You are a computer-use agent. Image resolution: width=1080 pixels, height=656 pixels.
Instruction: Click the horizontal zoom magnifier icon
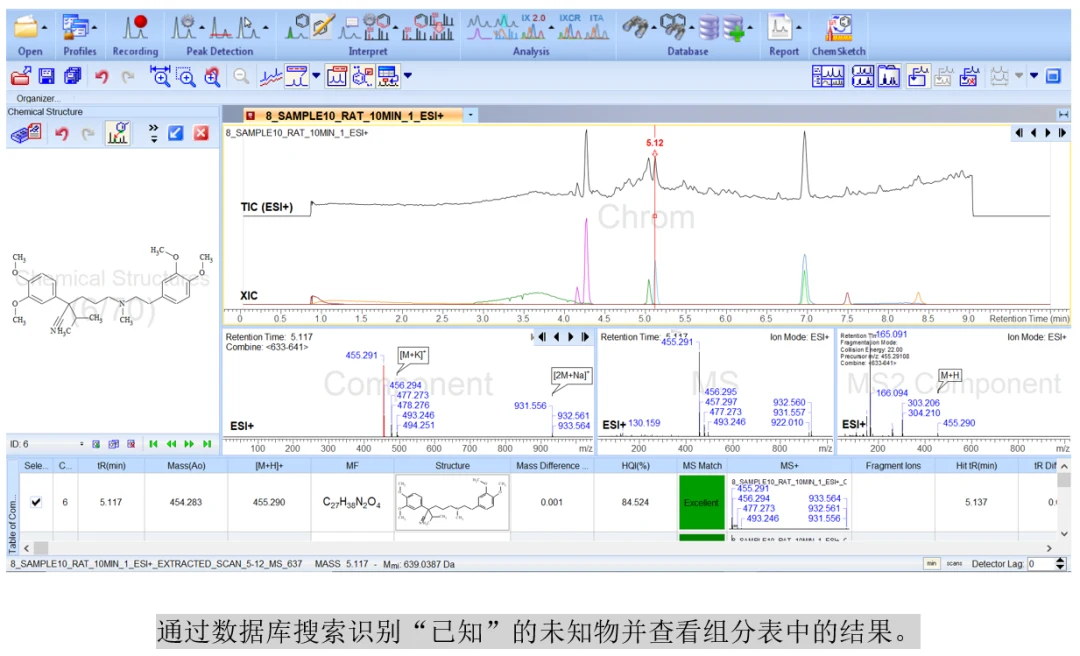pyautogui.click(x=160, y=76)
